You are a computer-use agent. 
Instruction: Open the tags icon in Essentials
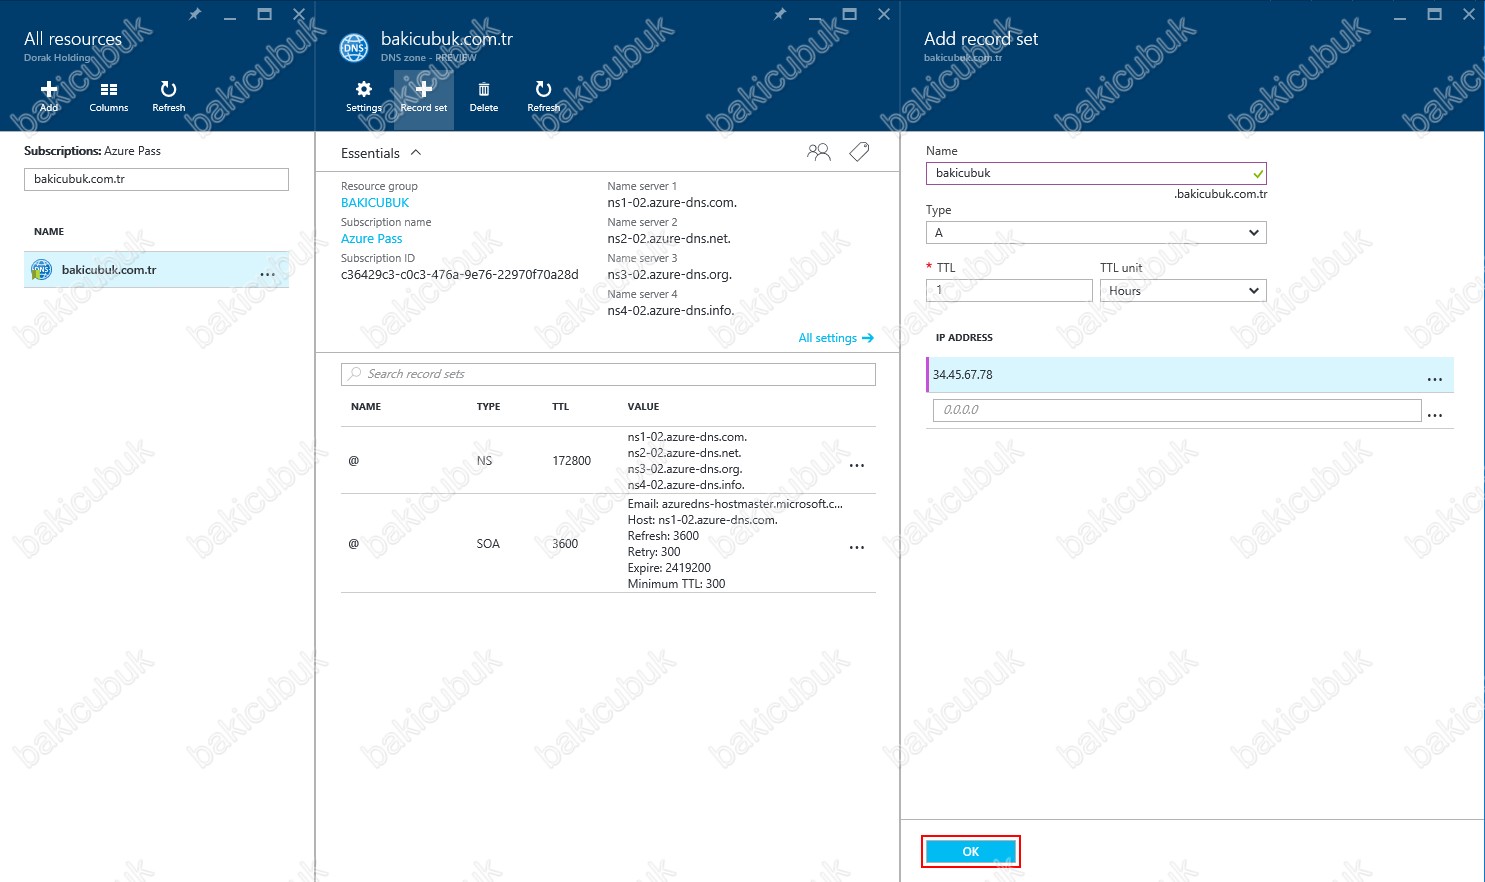[x=859, y=152]
